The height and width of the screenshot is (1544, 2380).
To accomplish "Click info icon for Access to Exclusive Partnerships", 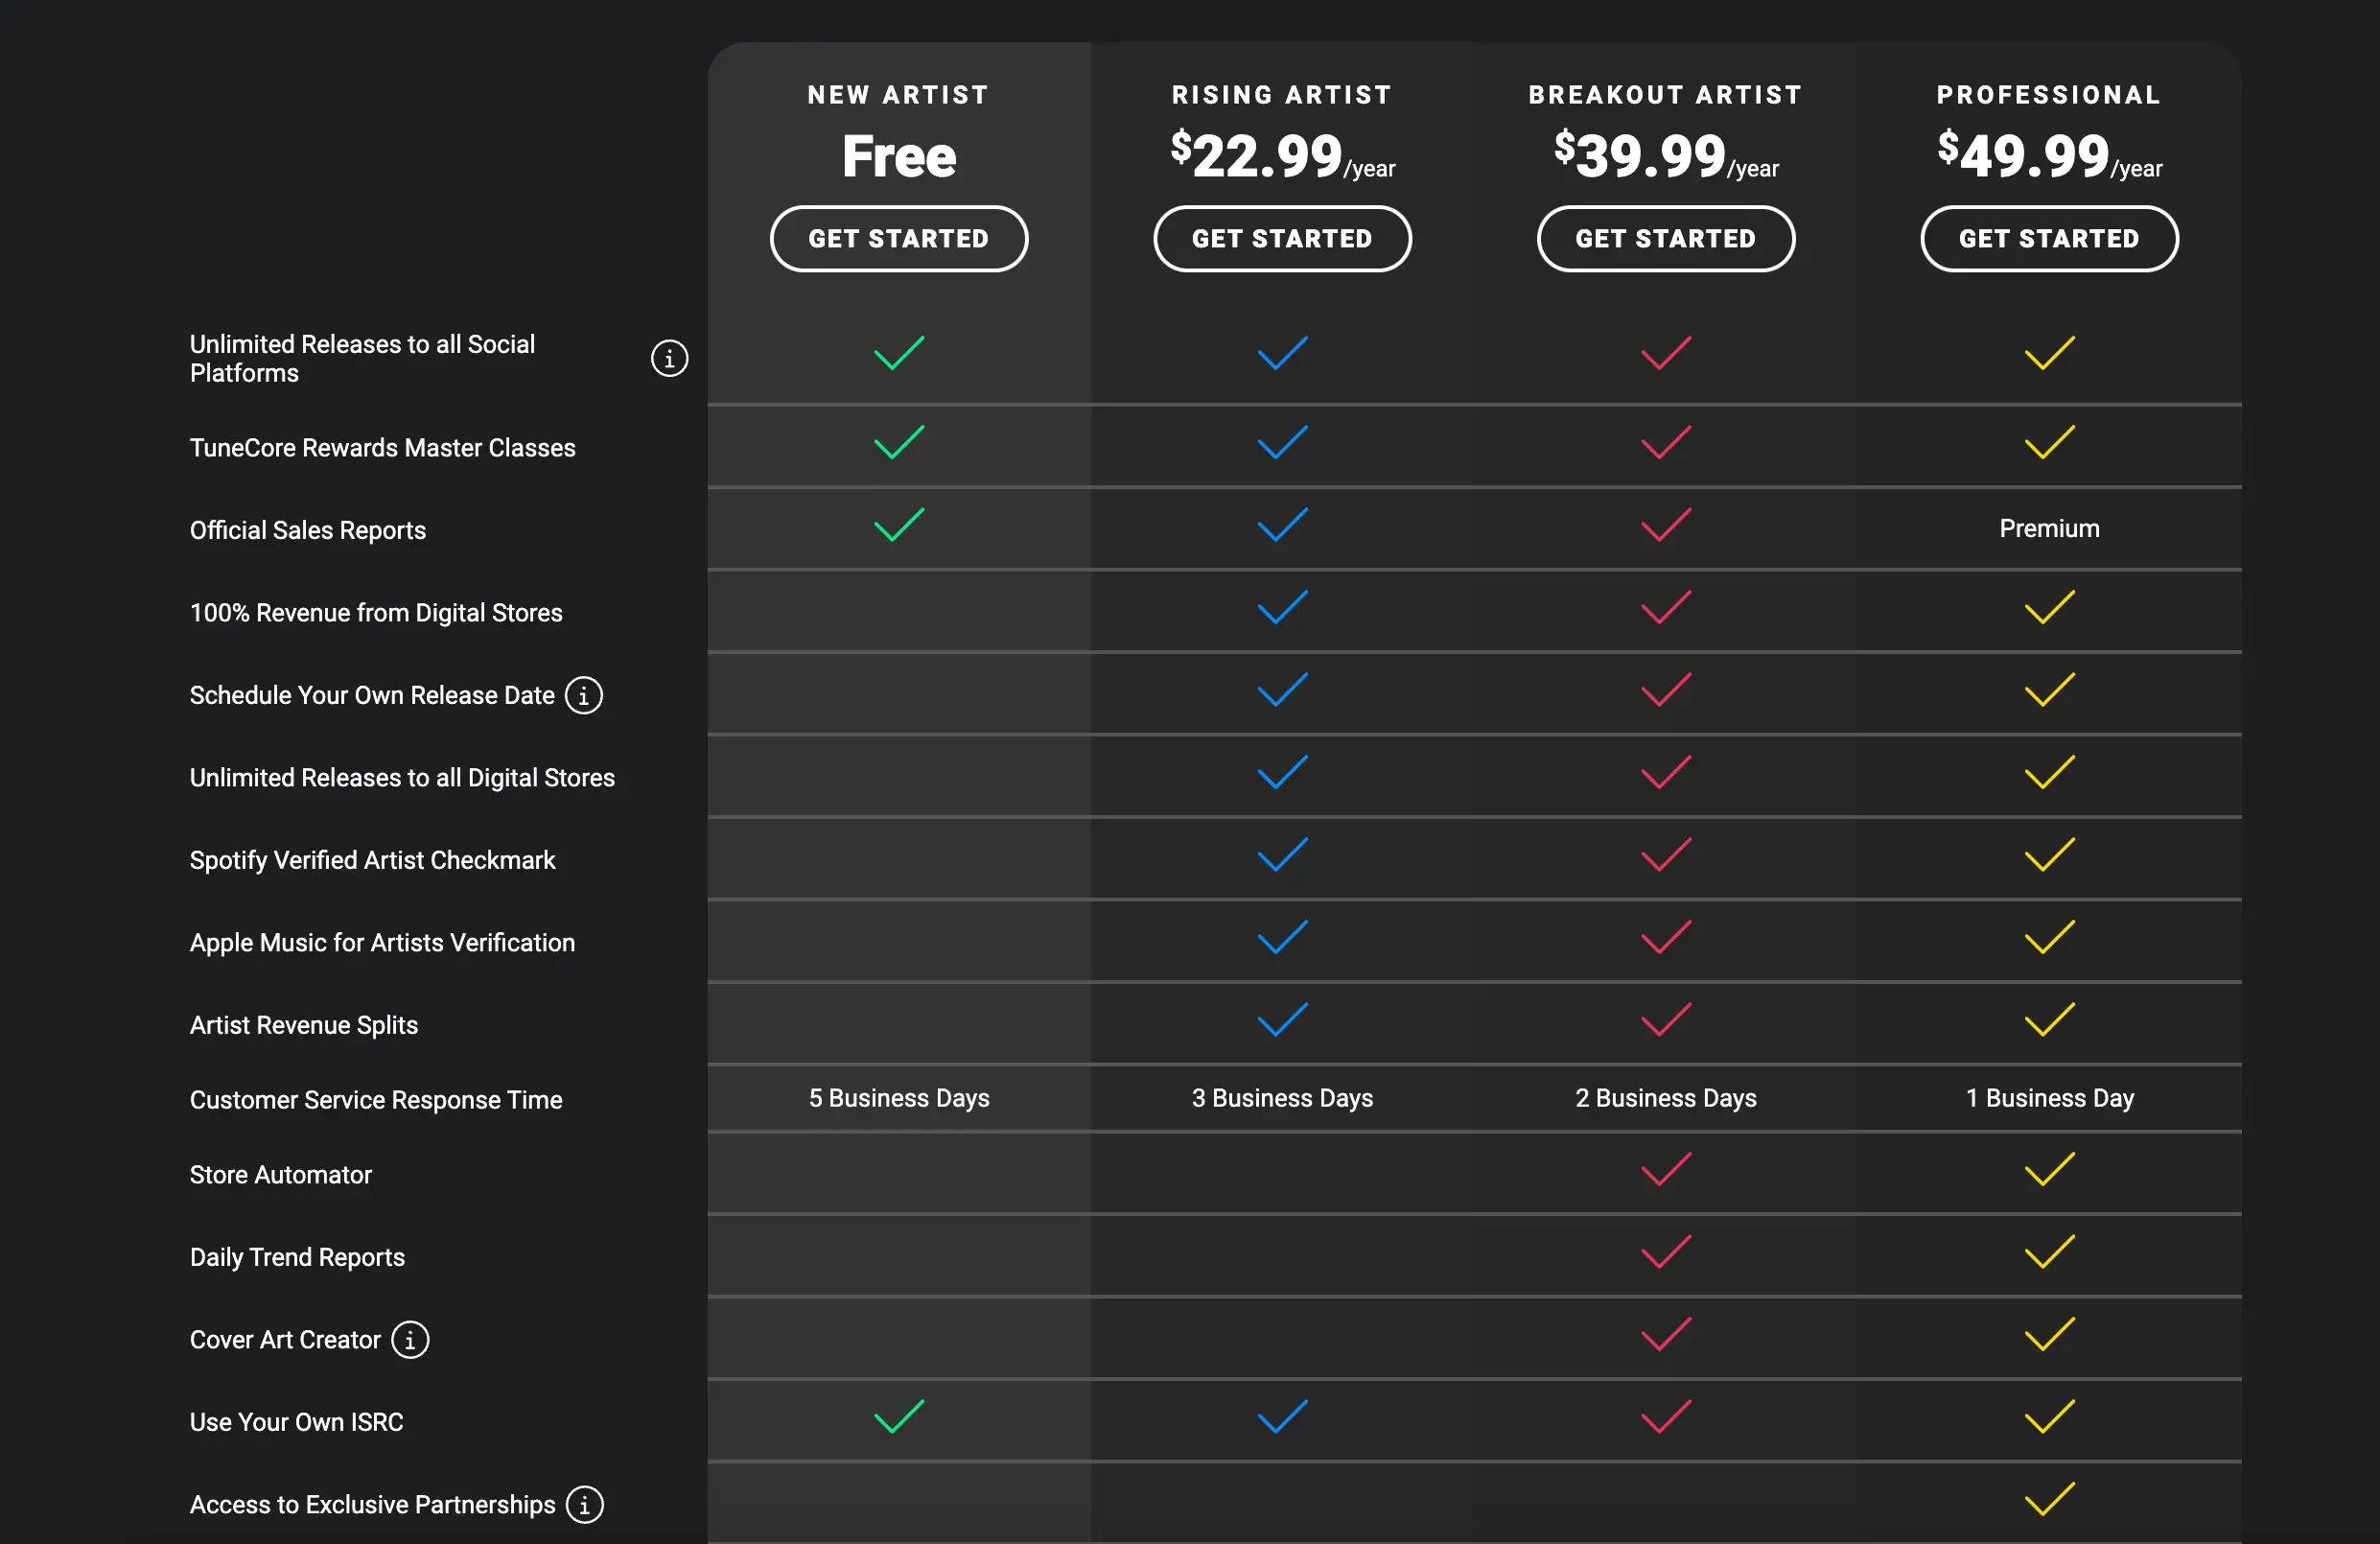I will point(585,1505).
